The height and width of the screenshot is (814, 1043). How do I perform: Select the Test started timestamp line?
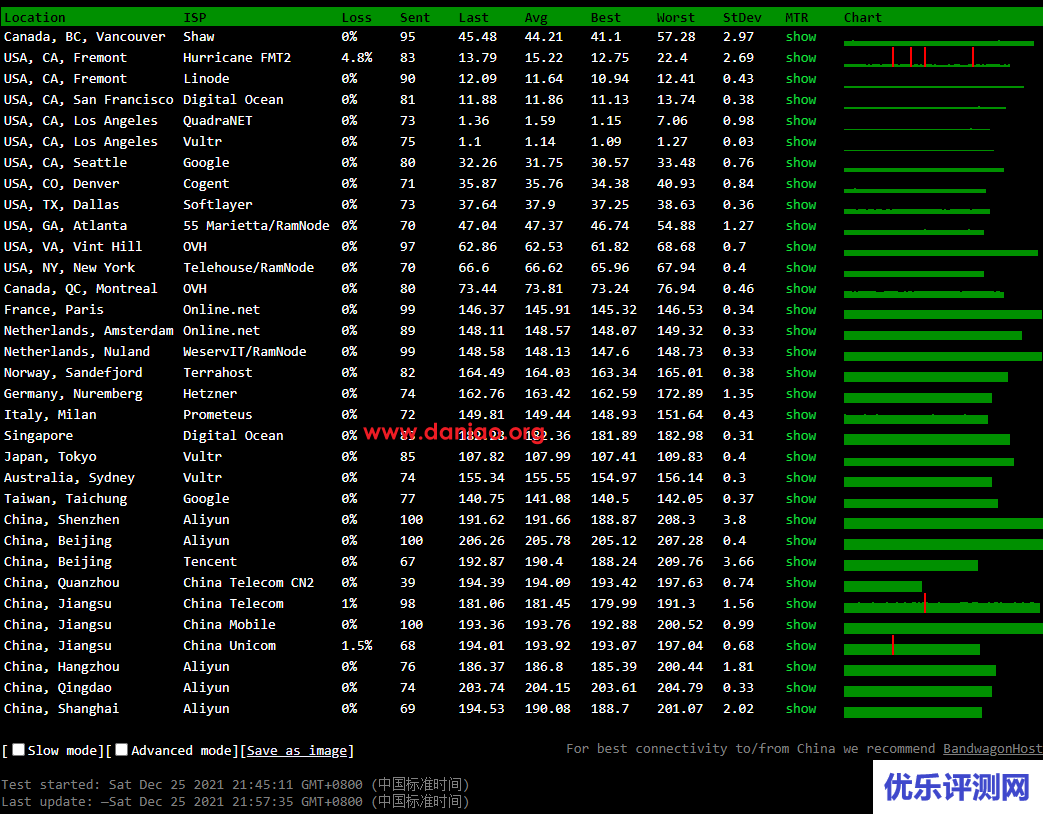pos(235,784)
